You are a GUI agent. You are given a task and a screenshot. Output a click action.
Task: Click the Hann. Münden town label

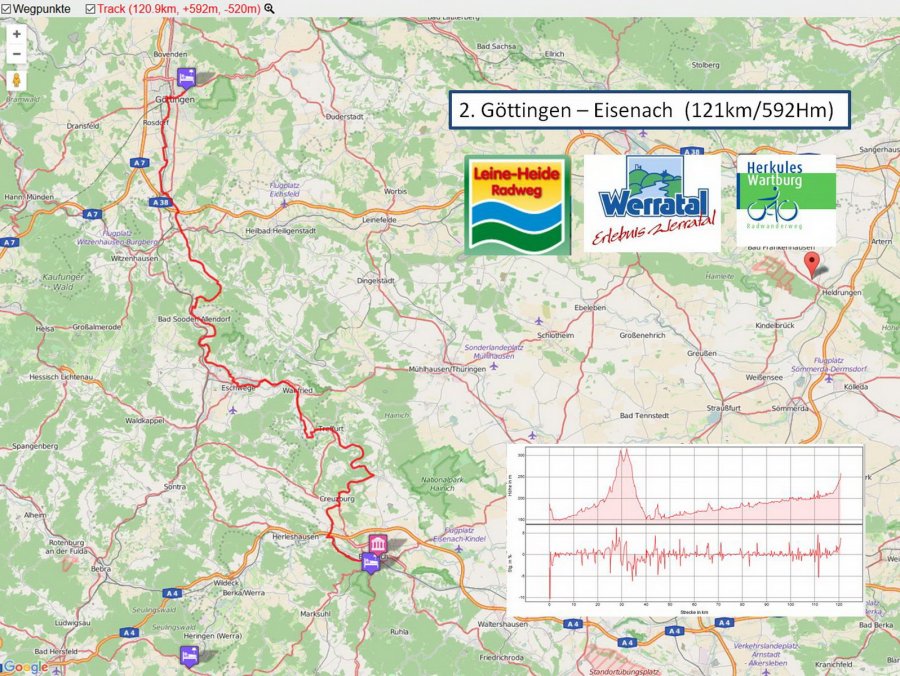[29, 197]
